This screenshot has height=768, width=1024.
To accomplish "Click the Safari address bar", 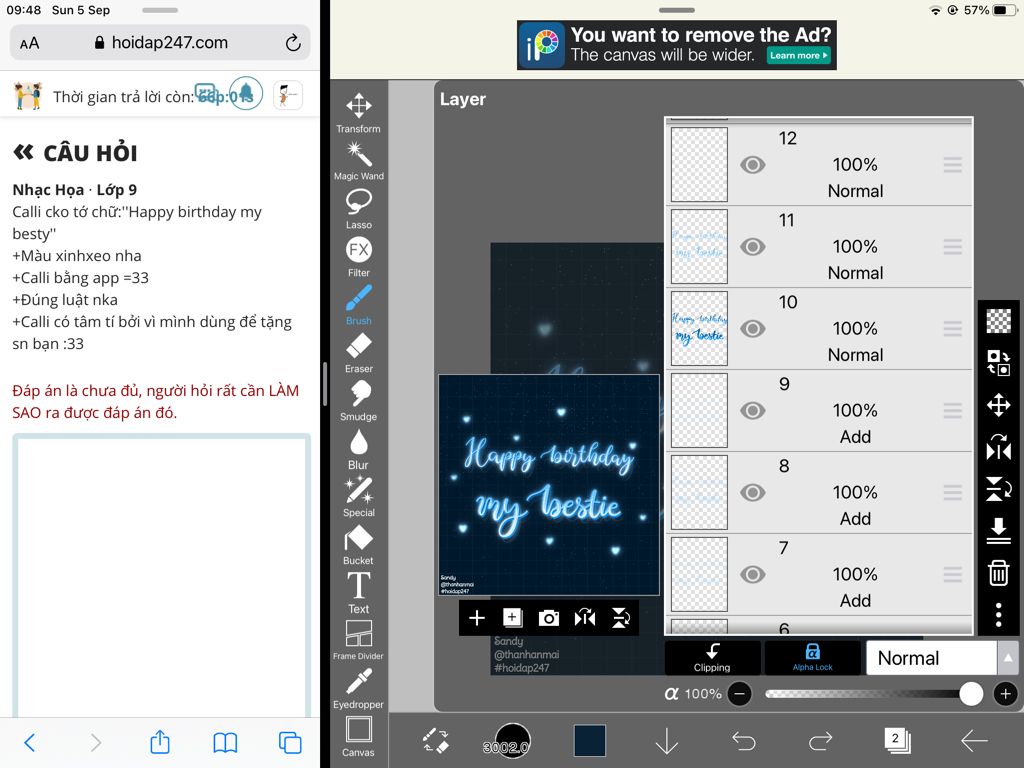I will click(x=160, y=43).
